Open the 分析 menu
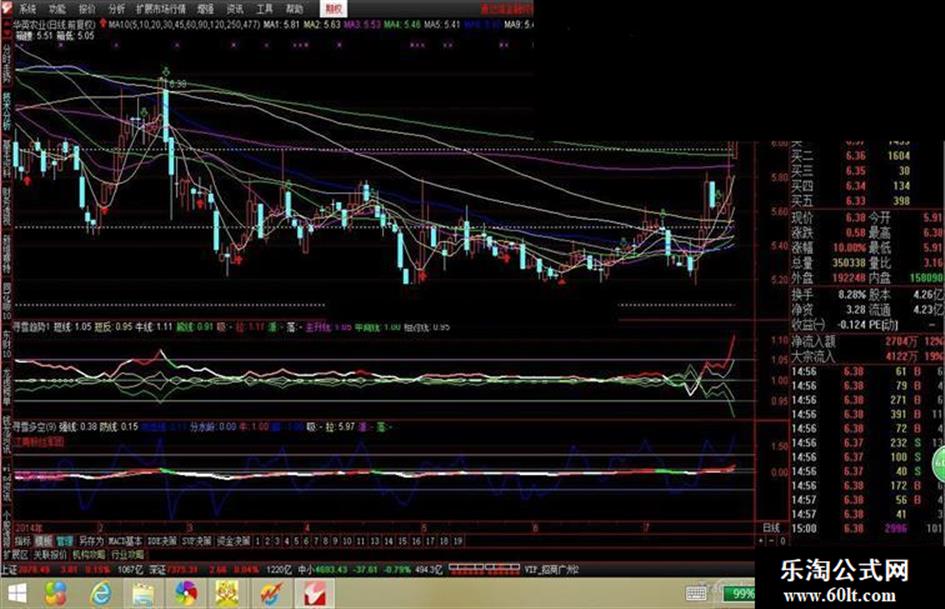 (117, 8)
